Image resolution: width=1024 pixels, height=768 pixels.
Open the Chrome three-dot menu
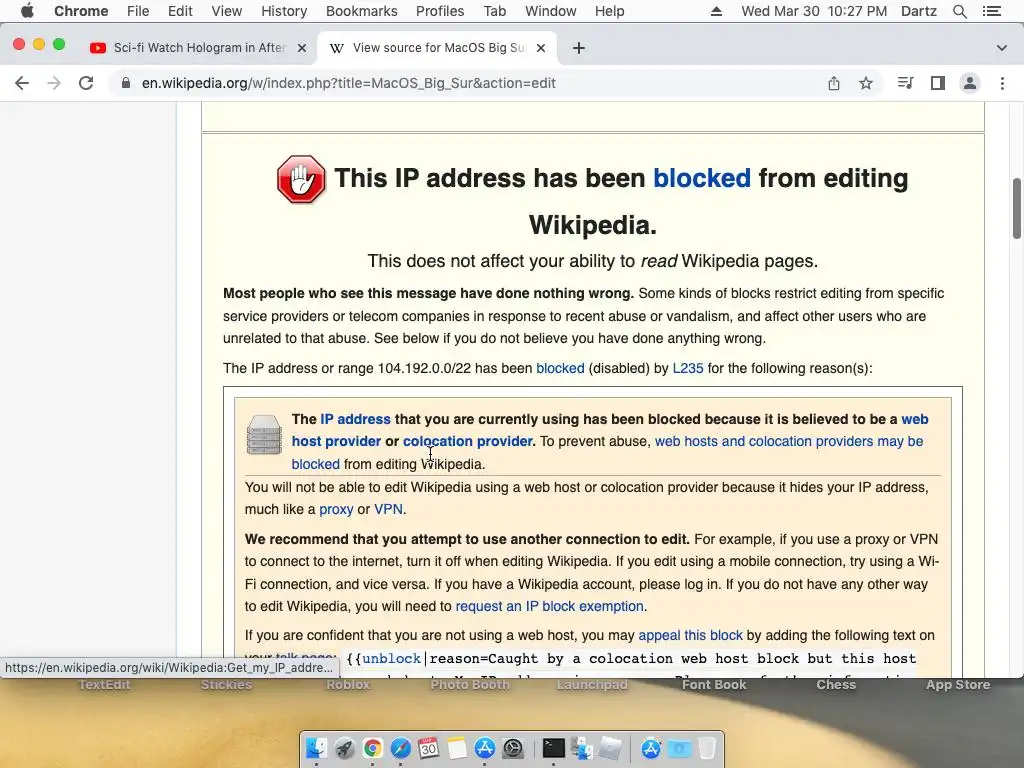point(1002,83)
